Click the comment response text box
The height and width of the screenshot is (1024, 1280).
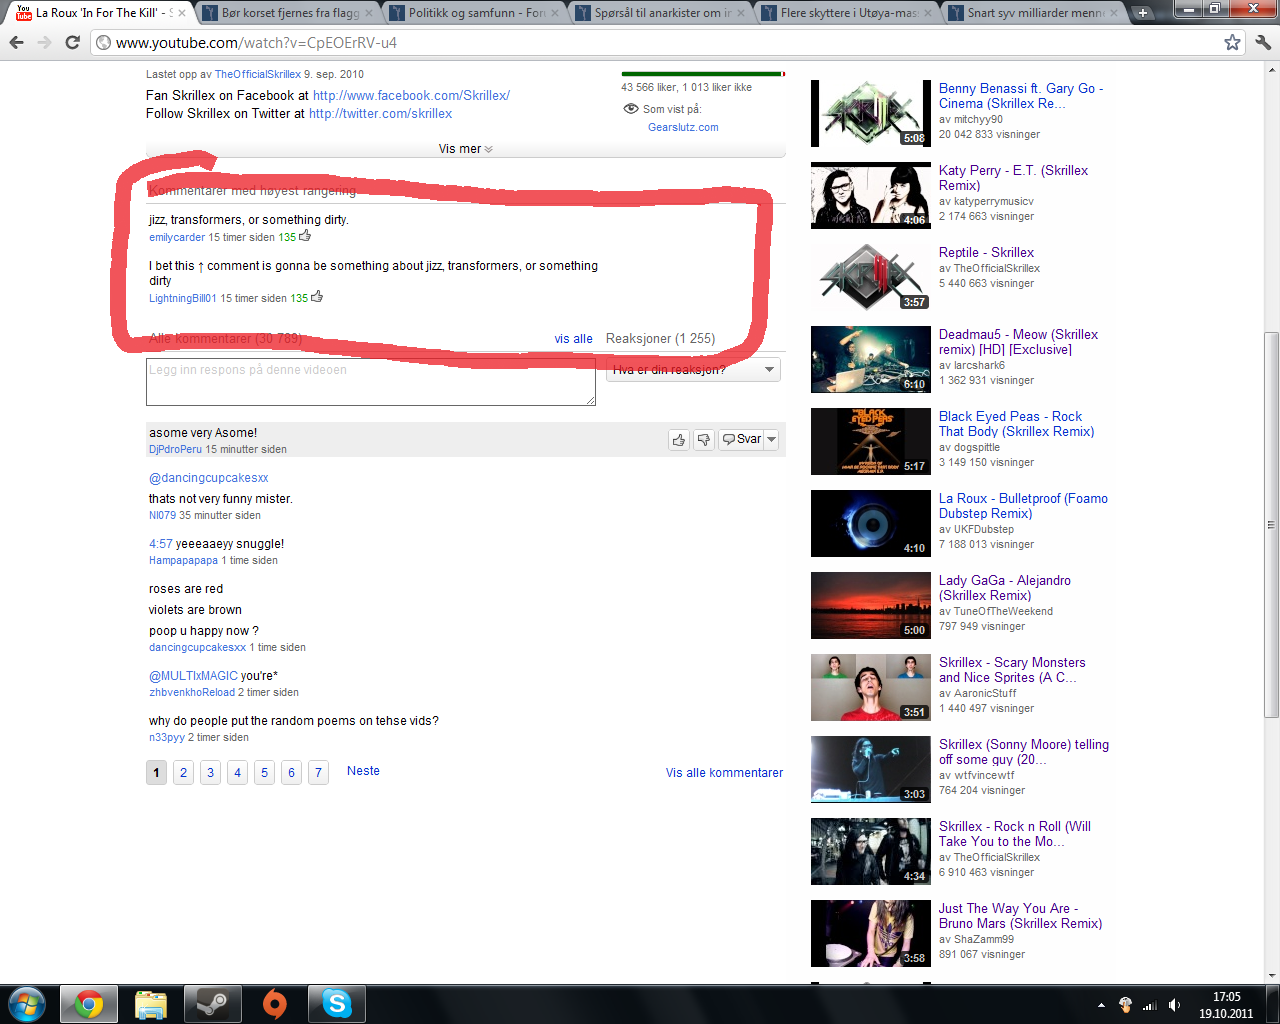click(371, 382)
